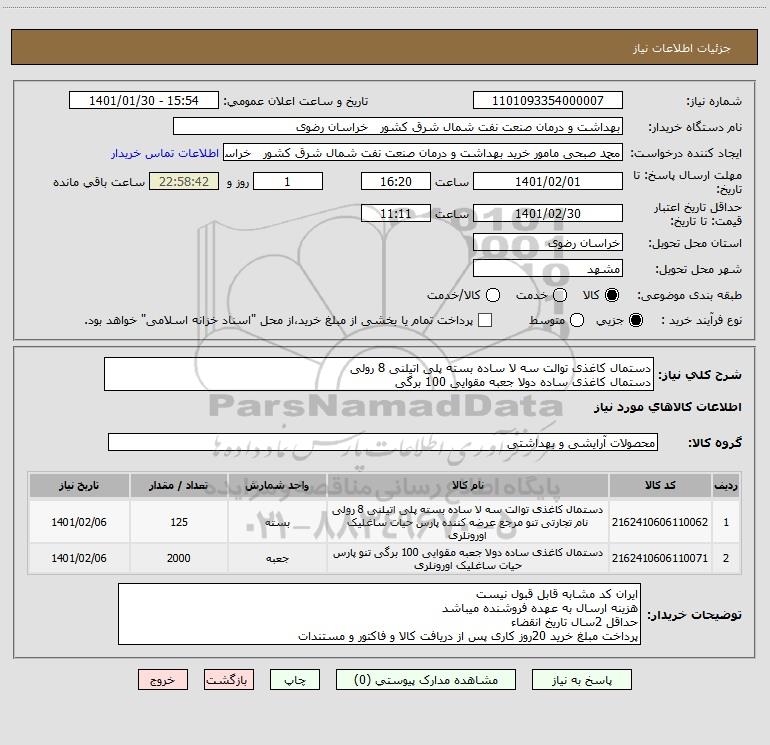Click the پاسخ به نیاز button
This screenshot has width=770, height=745.
582,680
